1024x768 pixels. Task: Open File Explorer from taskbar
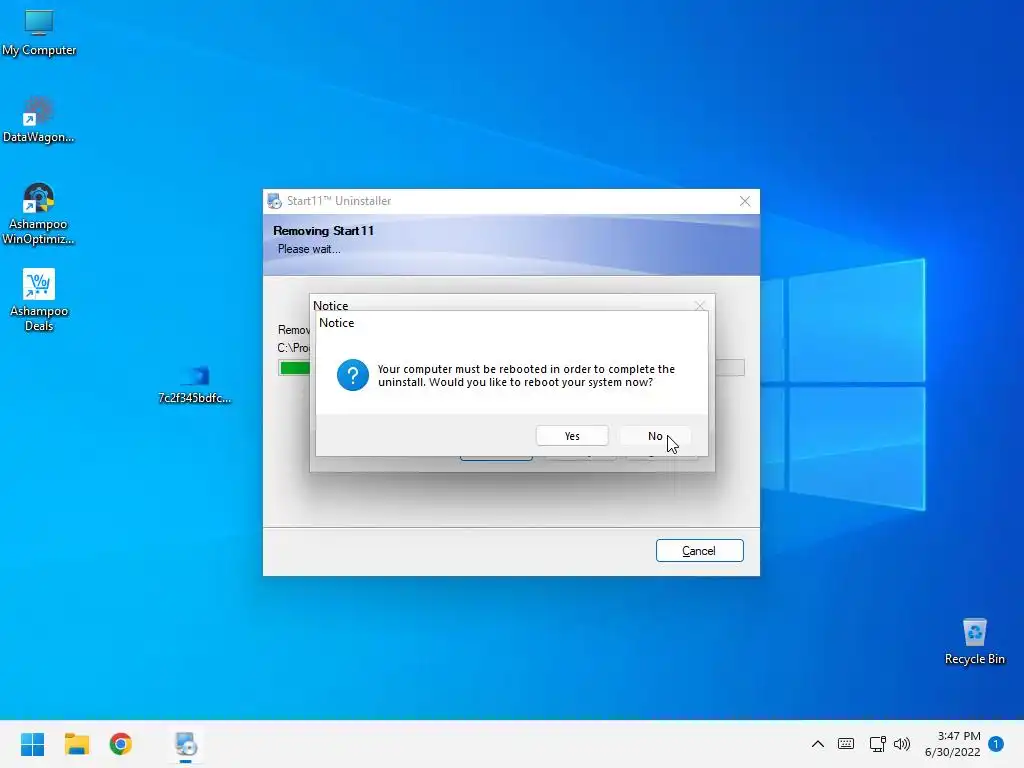(76, 744)
